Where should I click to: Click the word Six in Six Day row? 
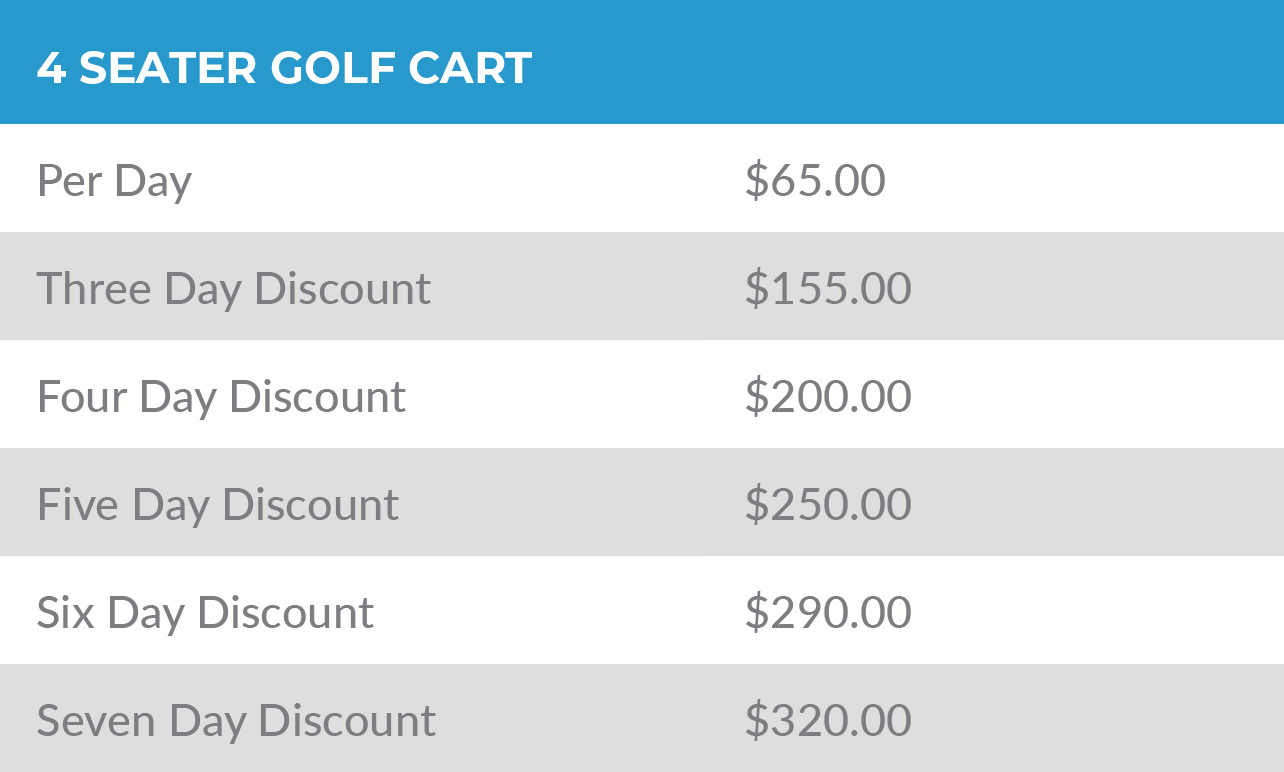[67, 613]
